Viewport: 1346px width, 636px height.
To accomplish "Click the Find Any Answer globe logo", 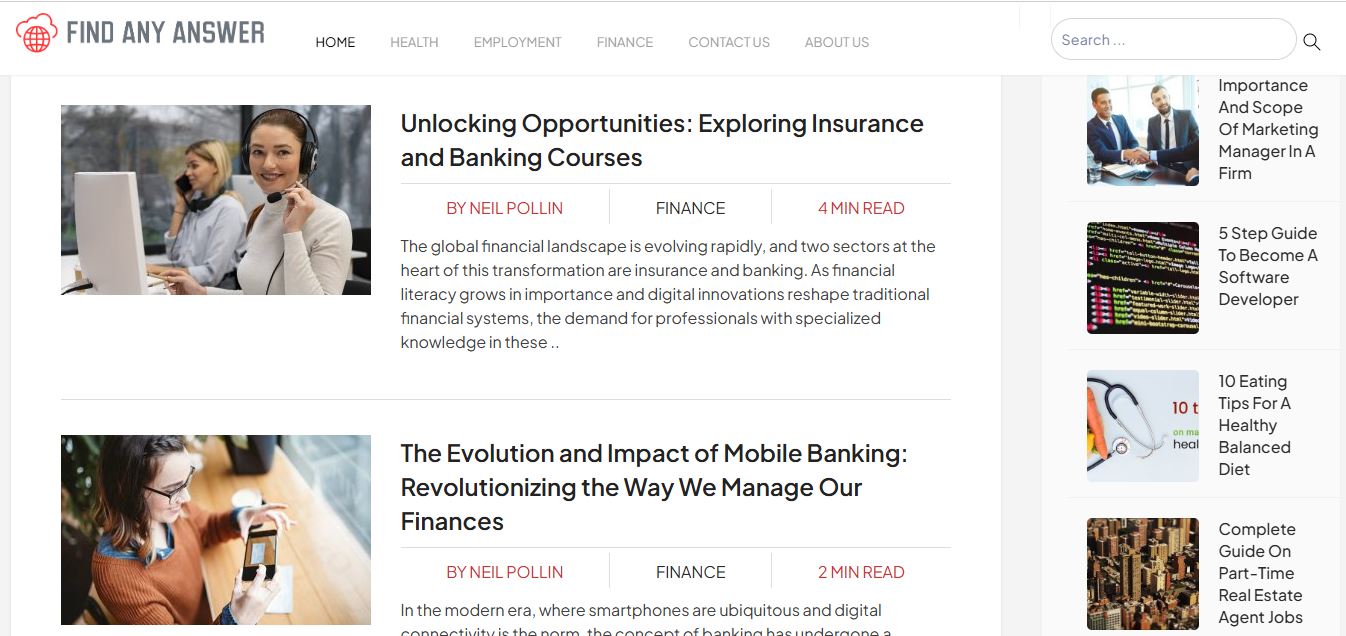I will [37, 33].
